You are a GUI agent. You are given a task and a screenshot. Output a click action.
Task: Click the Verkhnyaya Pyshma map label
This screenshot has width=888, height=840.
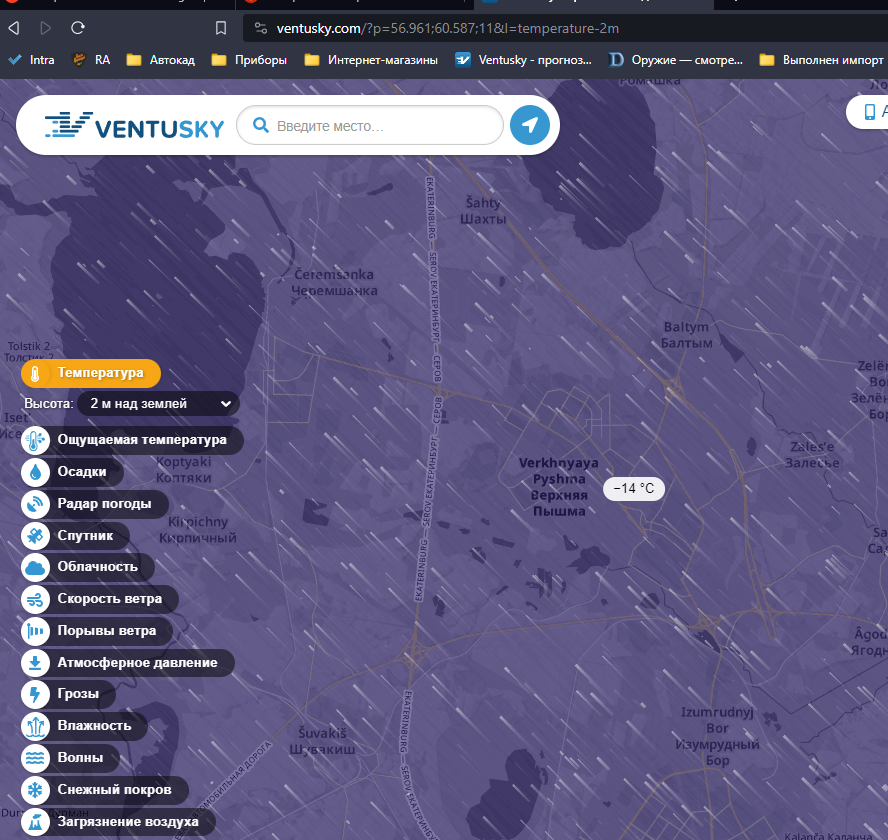tap(558, 487)
